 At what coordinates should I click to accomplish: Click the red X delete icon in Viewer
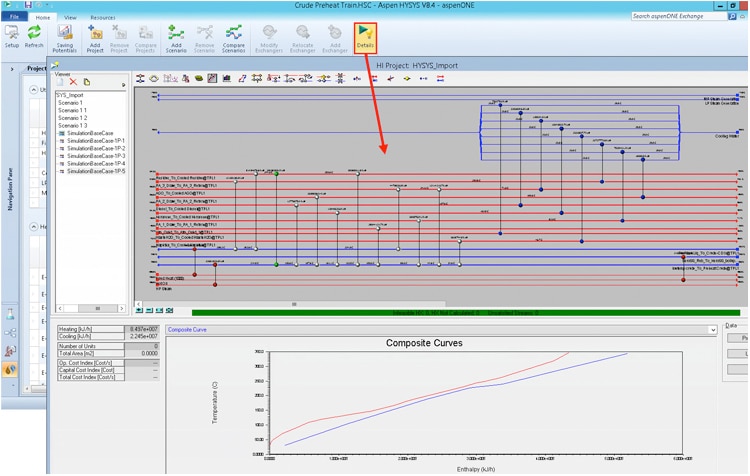point(73,82)
